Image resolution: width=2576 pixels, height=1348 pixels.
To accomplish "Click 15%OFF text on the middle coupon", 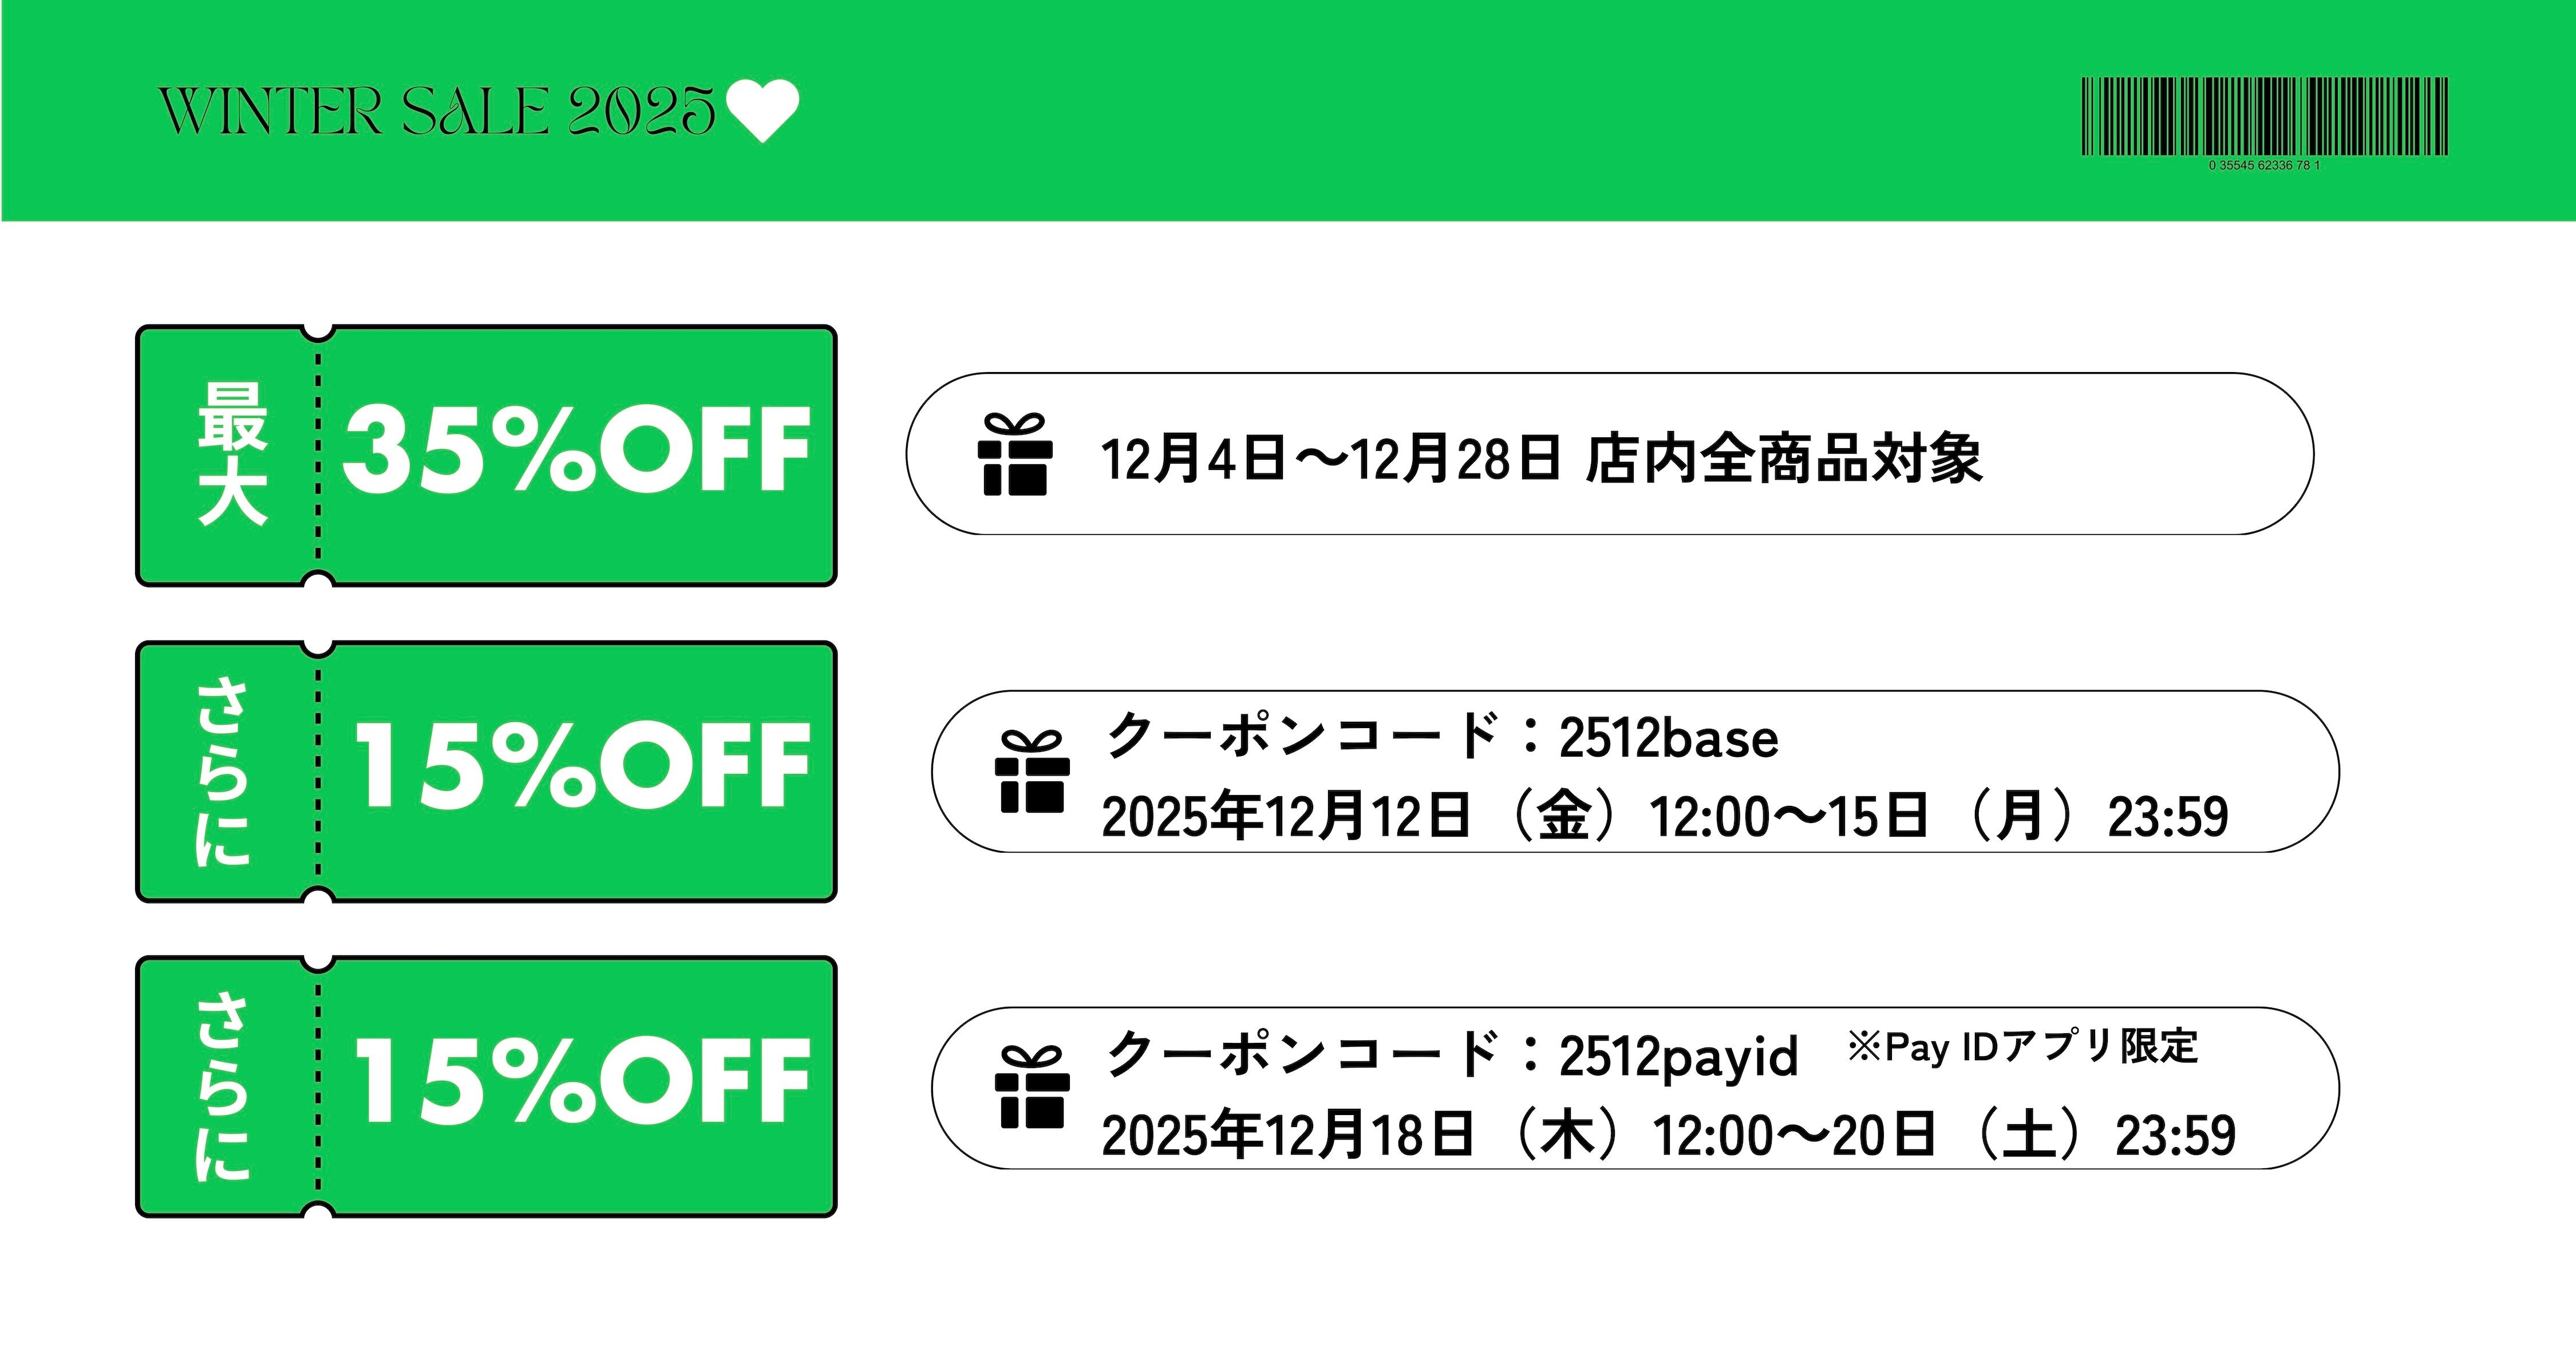I will [x=583, y=767].
